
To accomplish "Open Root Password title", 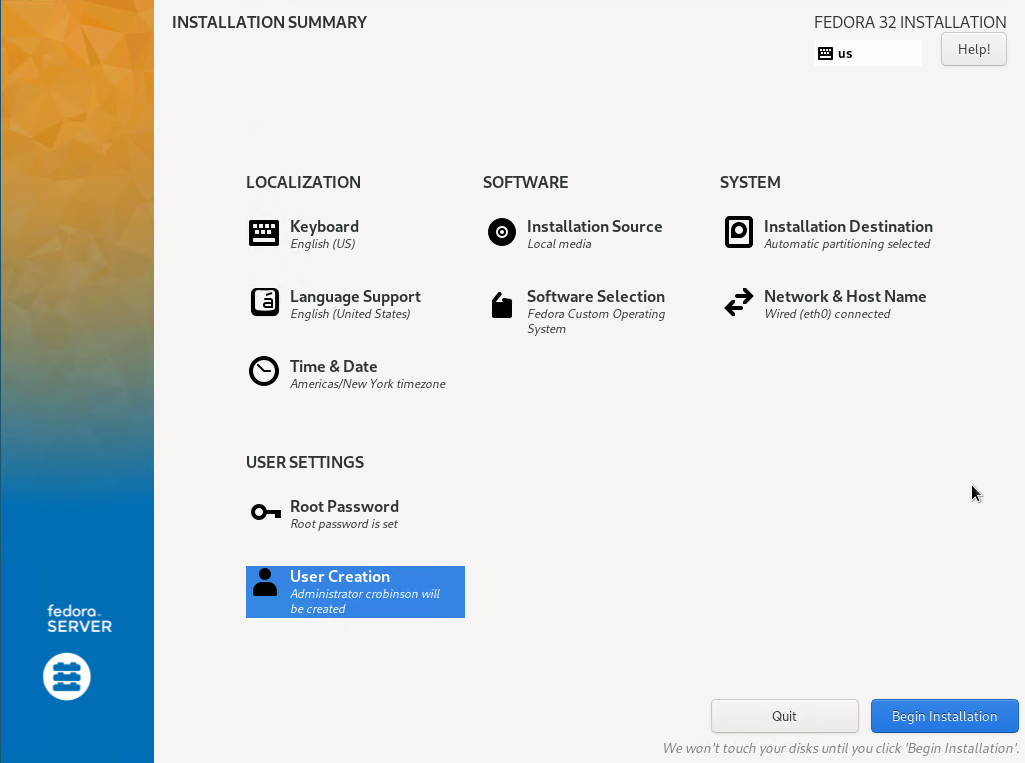I will [344, 506].
